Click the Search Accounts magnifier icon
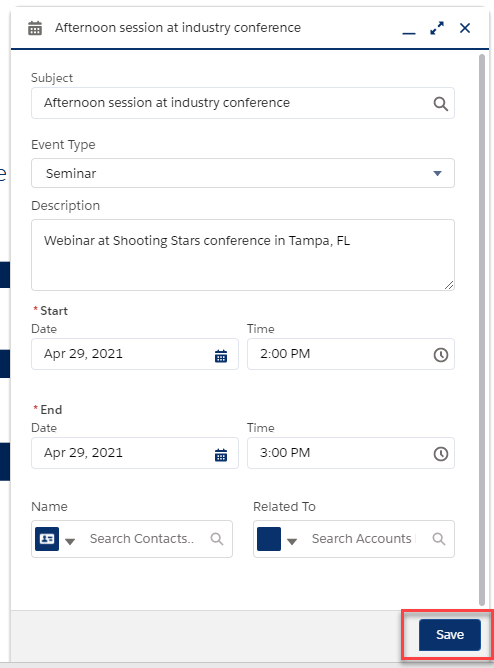Viewport: 494px width, 668px height. tap(439, 539)
